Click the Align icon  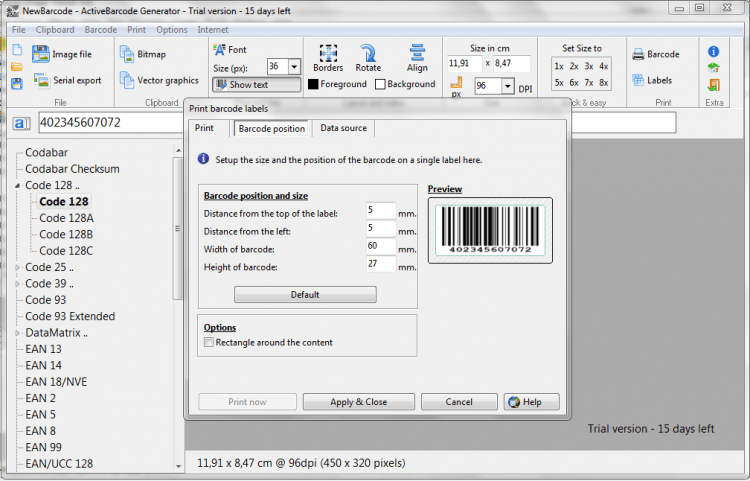click(x=417, y=58)
